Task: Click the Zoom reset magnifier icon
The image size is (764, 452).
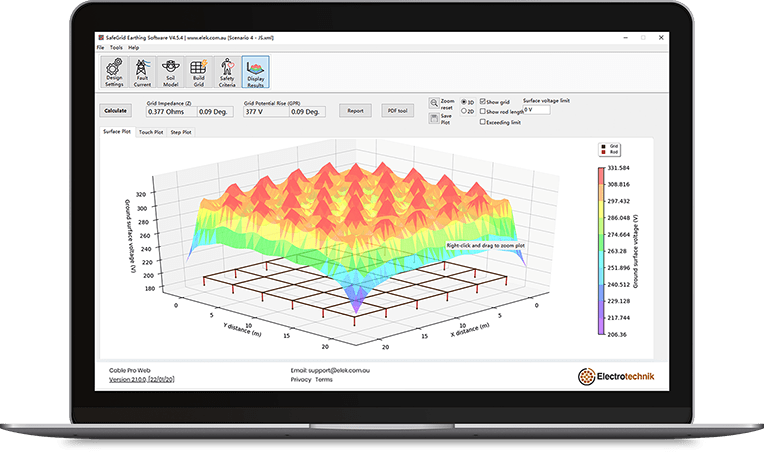Action: [434, 103]
